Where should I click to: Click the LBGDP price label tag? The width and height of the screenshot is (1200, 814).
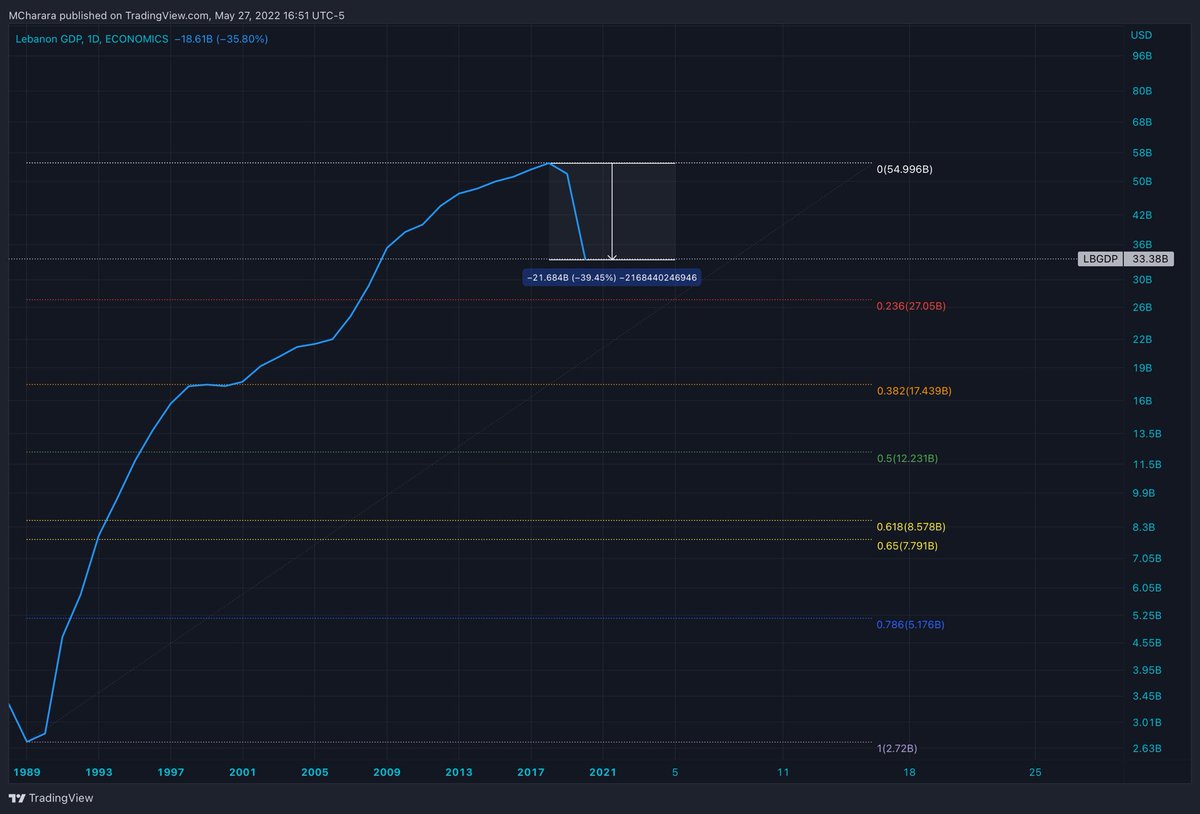tap(1101, 258)
